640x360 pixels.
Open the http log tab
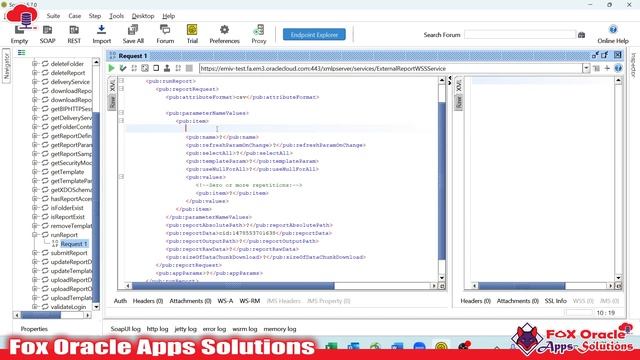pyautogui.click(x=157, y=329)
